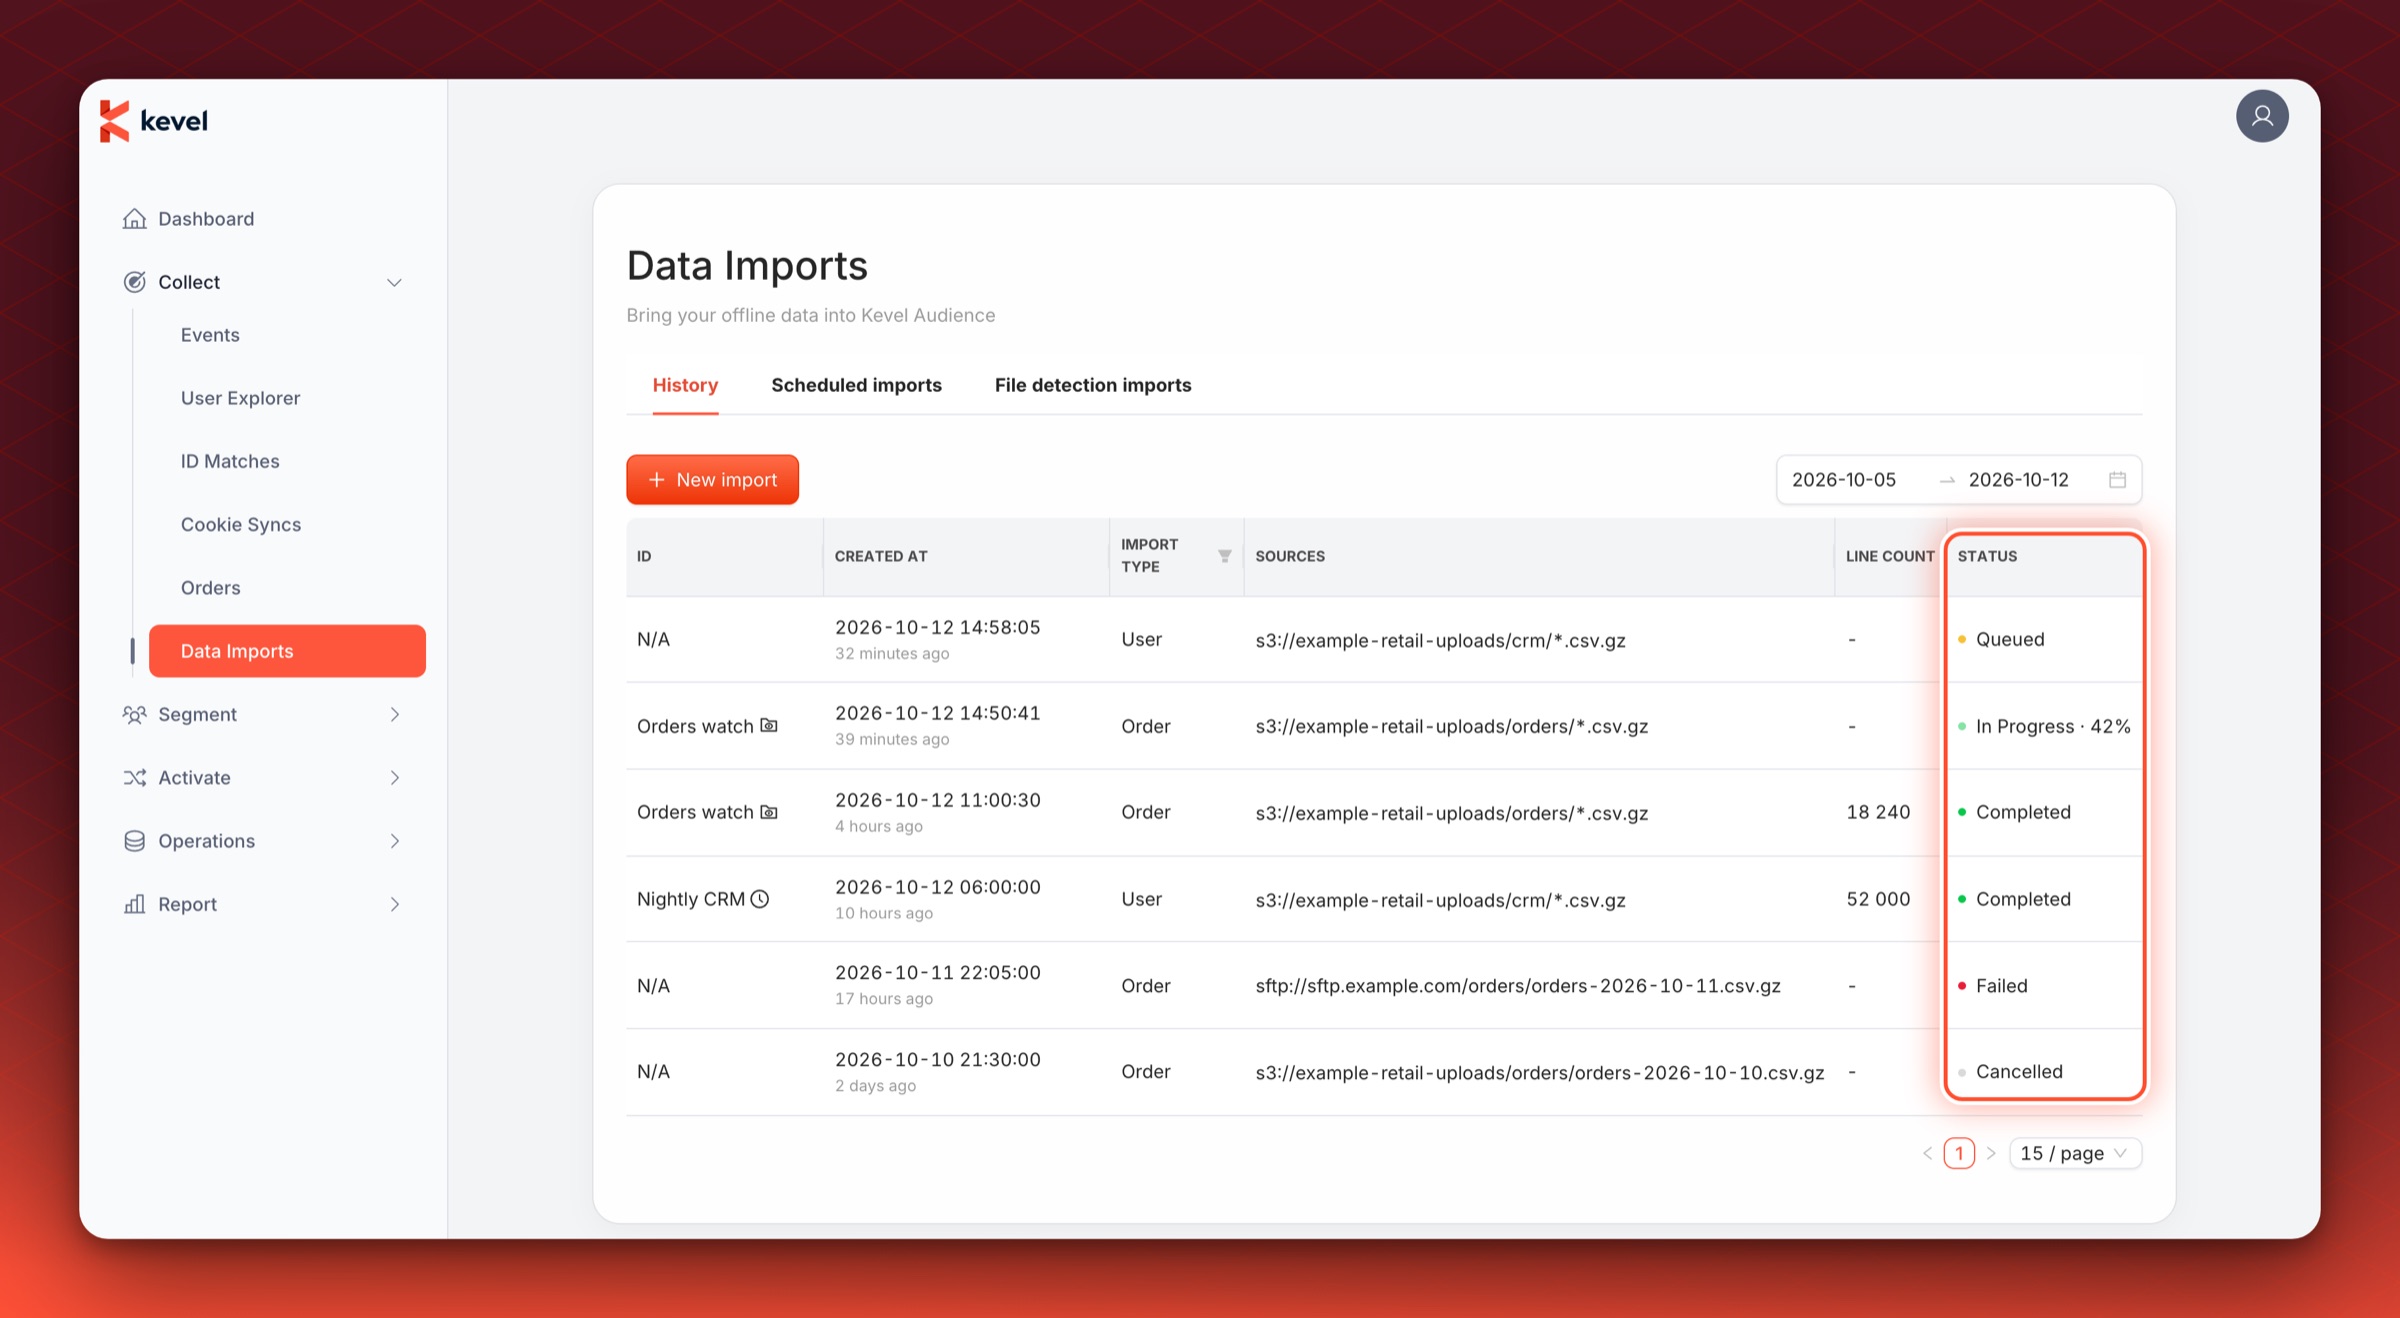Viewport: 2400px width, 1318px height.
Task: Click the Collect target icon
Action: [134, 282]
